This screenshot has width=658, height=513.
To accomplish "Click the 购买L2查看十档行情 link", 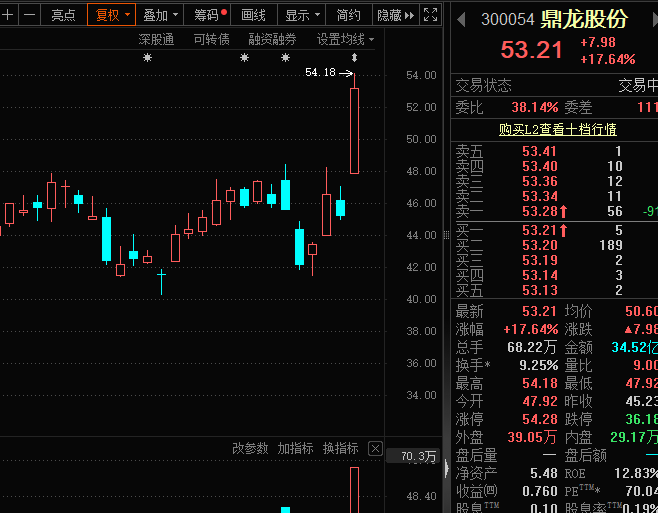I will [557, 129].
